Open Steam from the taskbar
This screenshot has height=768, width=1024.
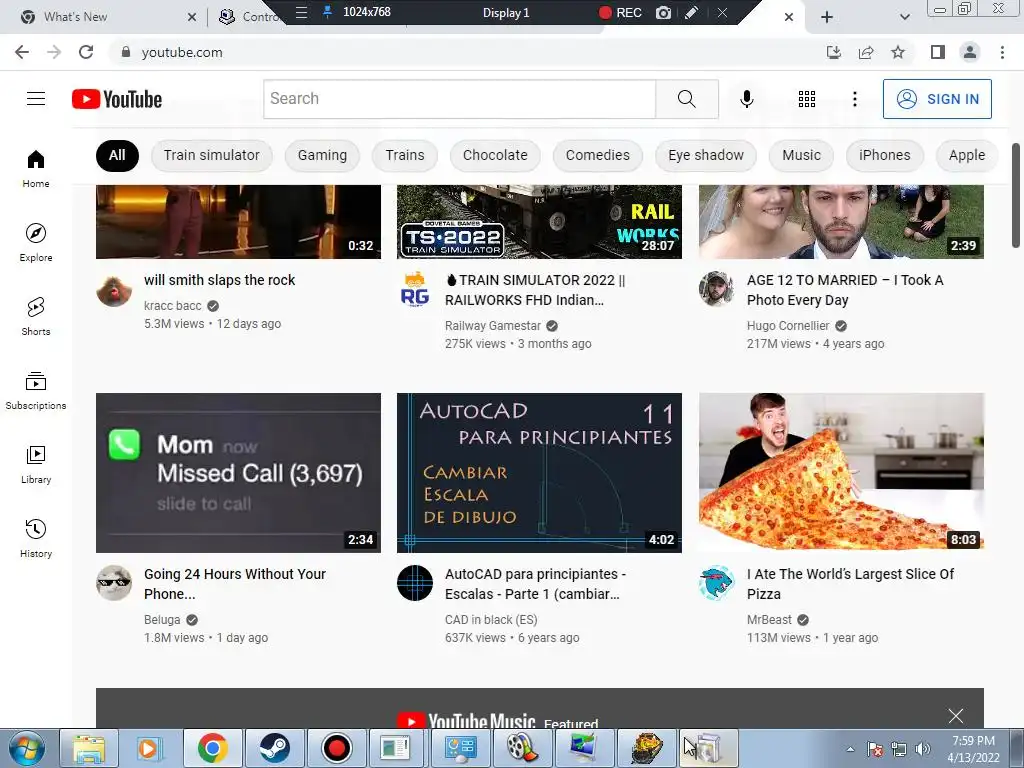click(274, 748)
